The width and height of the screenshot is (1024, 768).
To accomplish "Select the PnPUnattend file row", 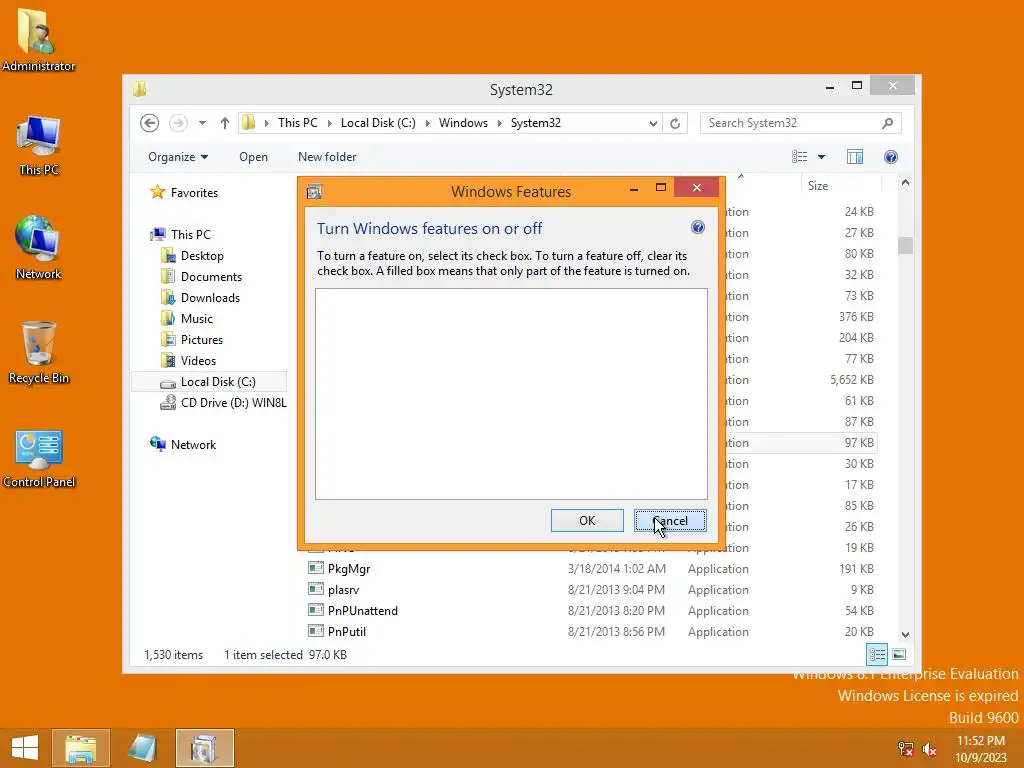I will [592, 611].
